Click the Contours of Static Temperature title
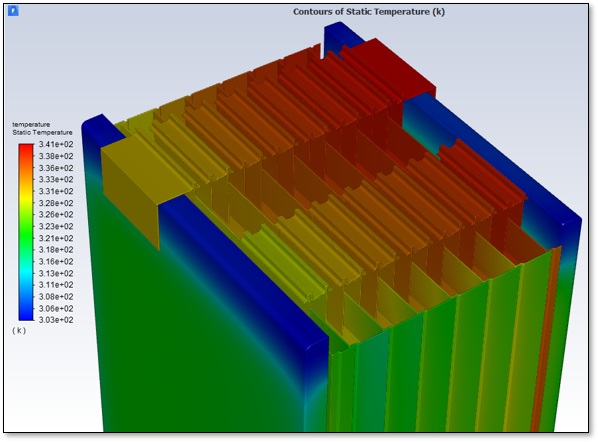The height and width of the screenshot is (442, 598). pyautogui.click(x=369, y=12)
